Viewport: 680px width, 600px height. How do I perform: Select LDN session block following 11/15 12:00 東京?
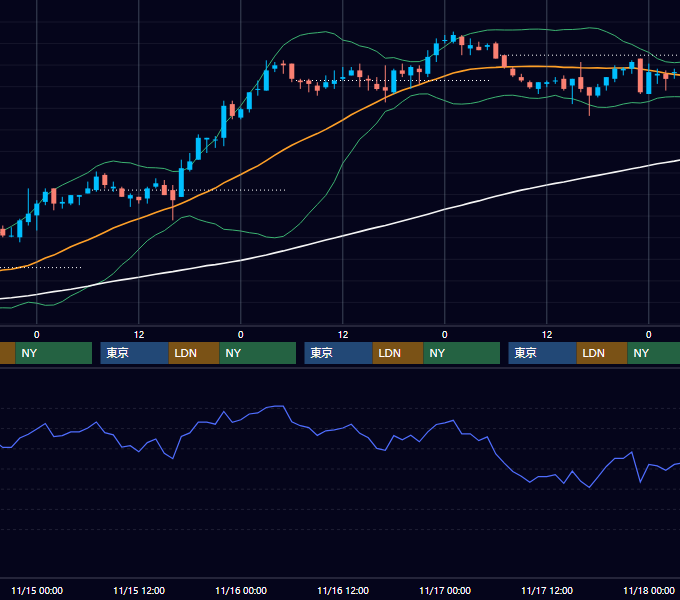pos(194,353)
